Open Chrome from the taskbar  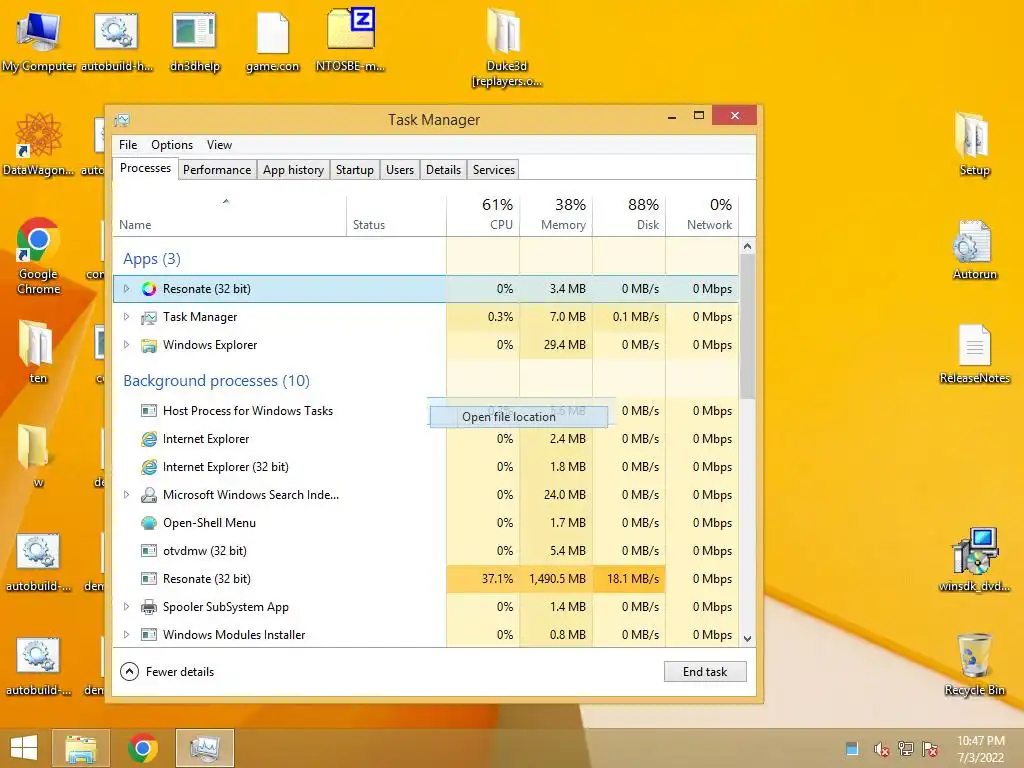tap(142, 748)
